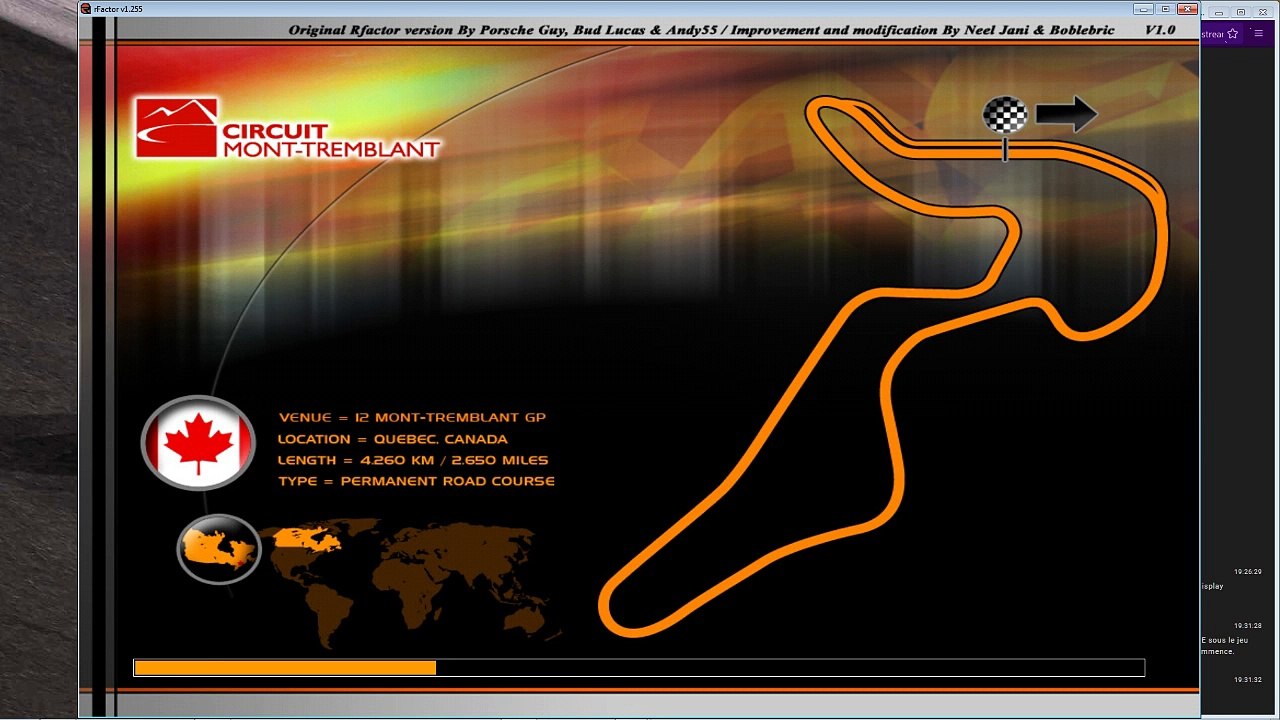Click the "LOCATION = QUEBEC, CANADA" line
1280x720 pixels.
point(392,439)
